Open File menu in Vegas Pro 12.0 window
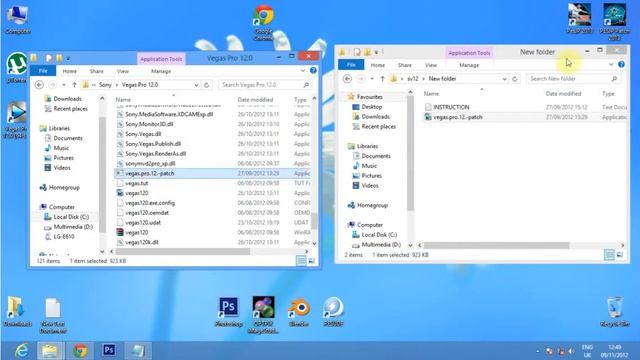640x360 pixels. (x=43, y=71)
